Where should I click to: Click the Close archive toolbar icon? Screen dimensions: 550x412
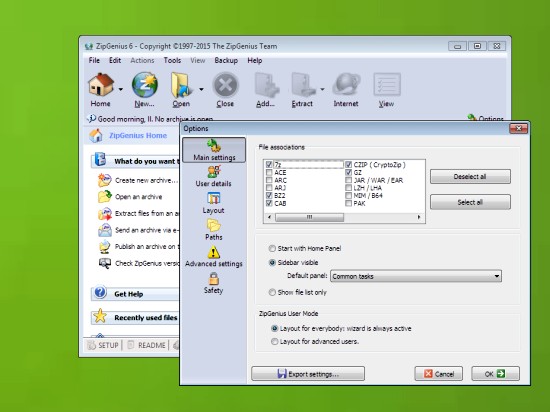pyautogui.click(x=225, y=85)
